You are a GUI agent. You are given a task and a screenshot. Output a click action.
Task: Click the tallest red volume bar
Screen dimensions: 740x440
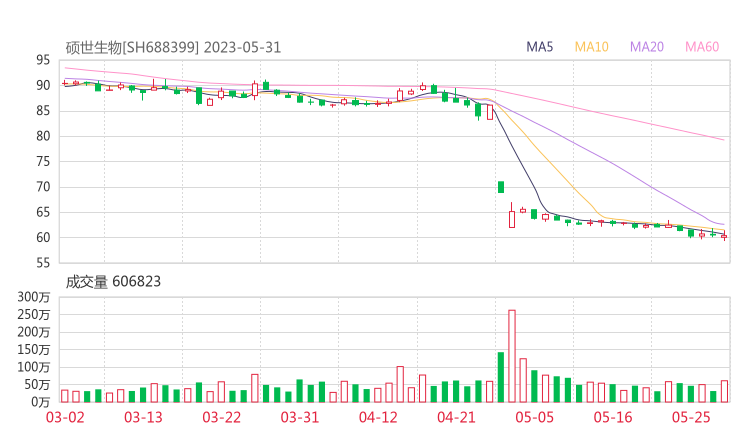click(512, 356)
